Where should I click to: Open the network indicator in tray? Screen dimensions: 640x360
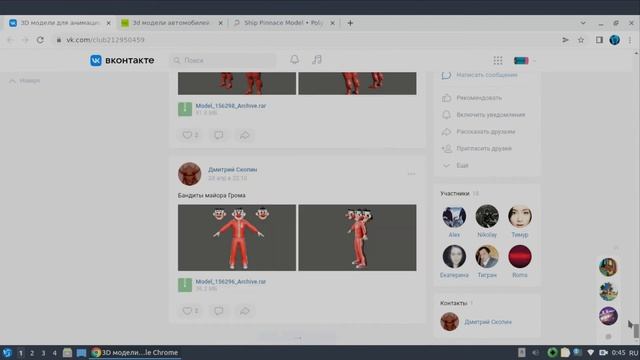[591, 353]
